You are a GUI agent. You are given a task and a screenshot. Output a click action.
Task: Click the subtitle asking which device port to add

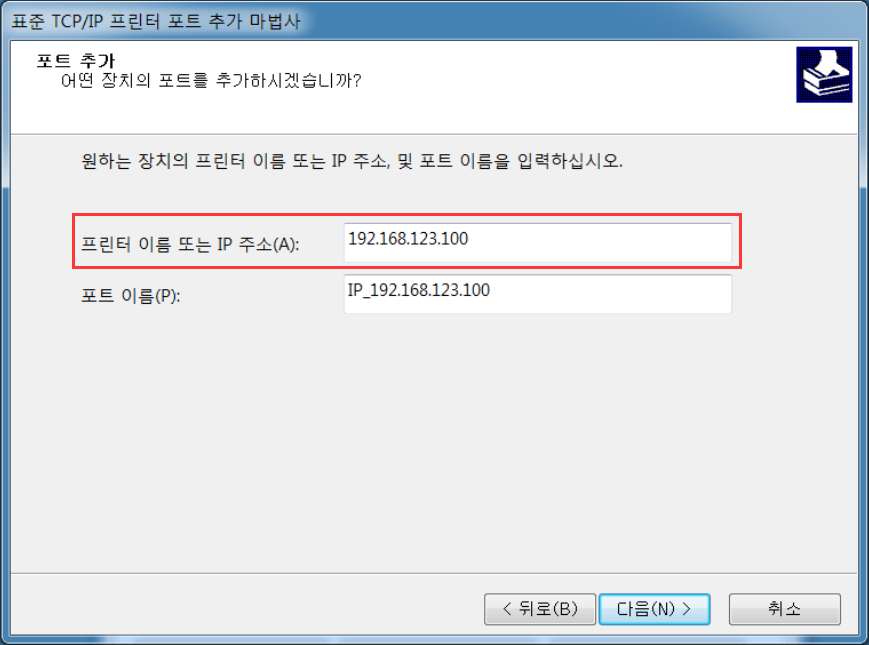point(211,81)
